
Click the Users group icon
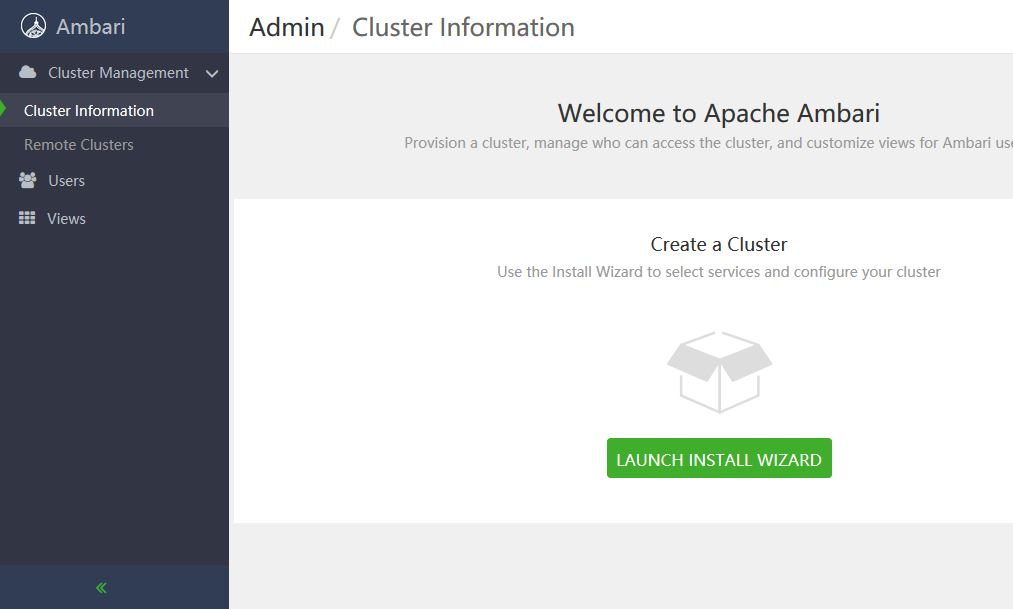pos(28,180)
